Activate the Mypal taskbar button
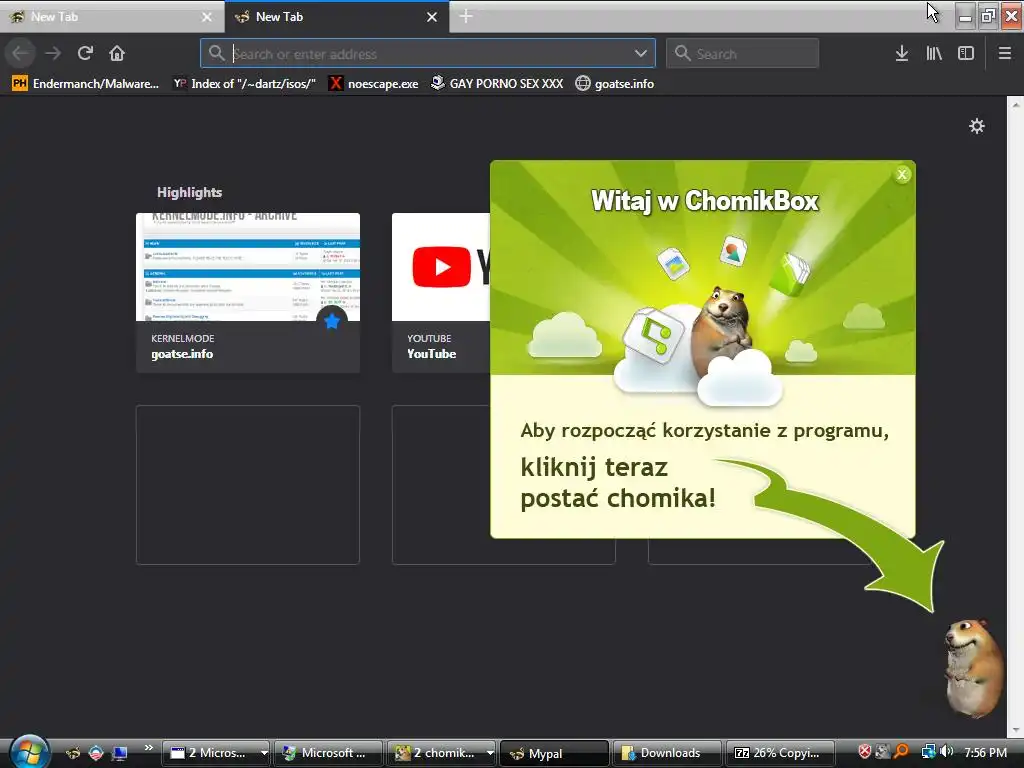Image resolution: width=1024 pixels, height=768 pixels. point(554,753)
